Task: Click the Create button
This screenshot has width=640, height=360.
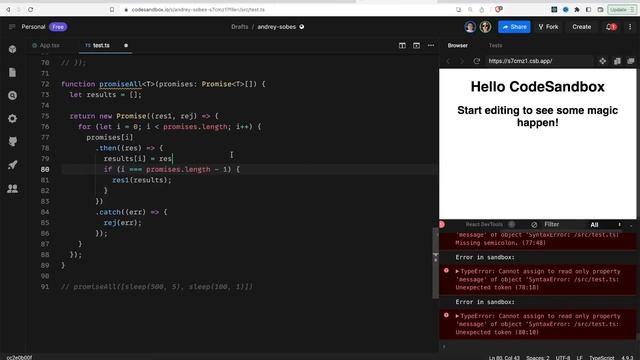Action: pos(581,27)
